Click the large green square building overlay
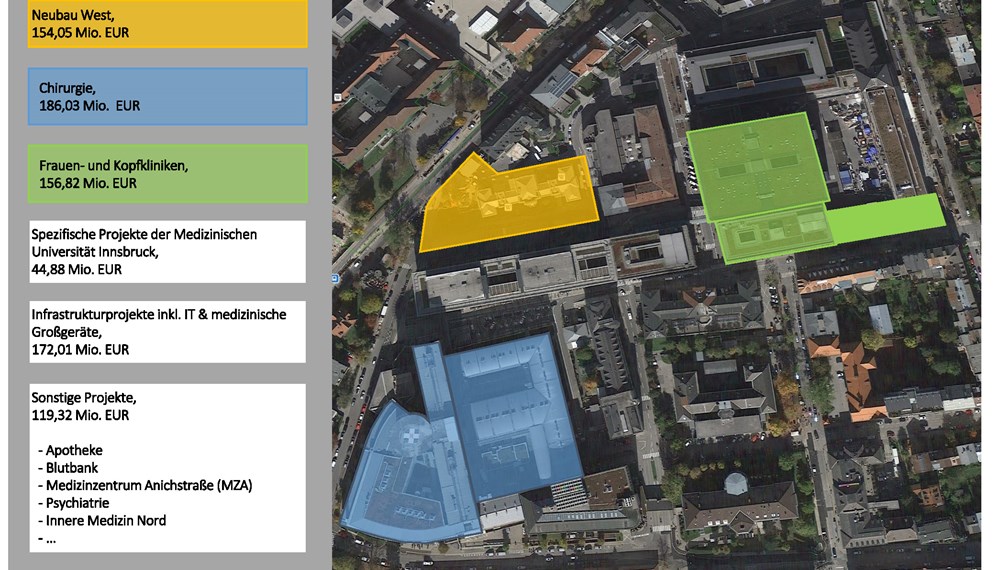The height and width of the screenshot is (570, 1000). 757,166
